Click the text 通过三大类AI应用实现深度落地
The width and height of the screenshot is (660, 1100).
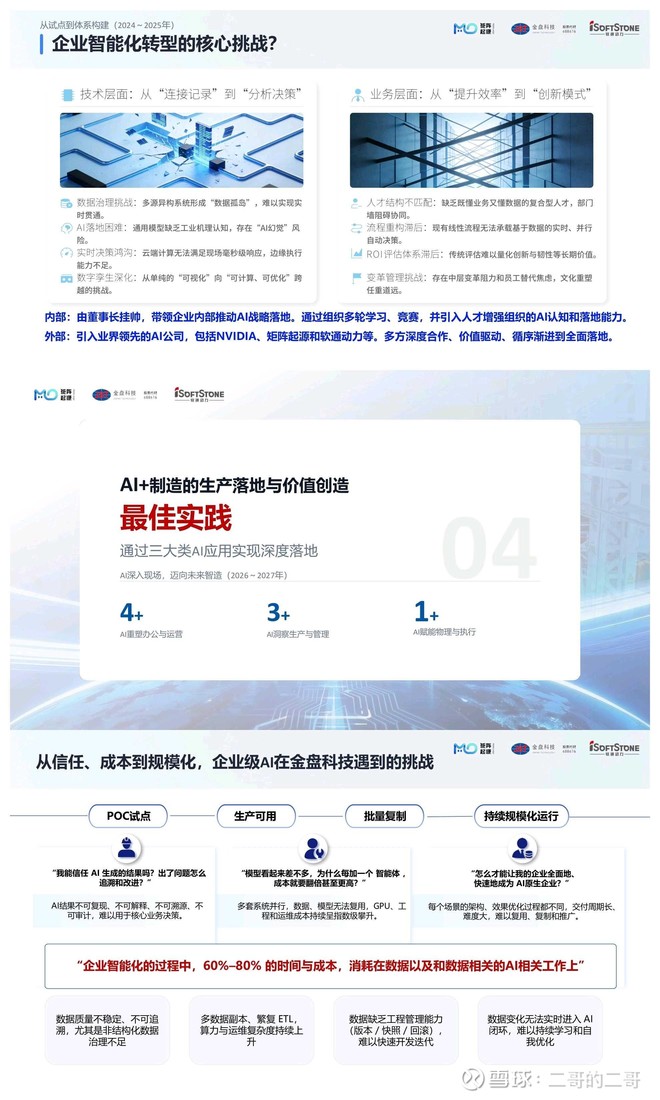[219, 551]
